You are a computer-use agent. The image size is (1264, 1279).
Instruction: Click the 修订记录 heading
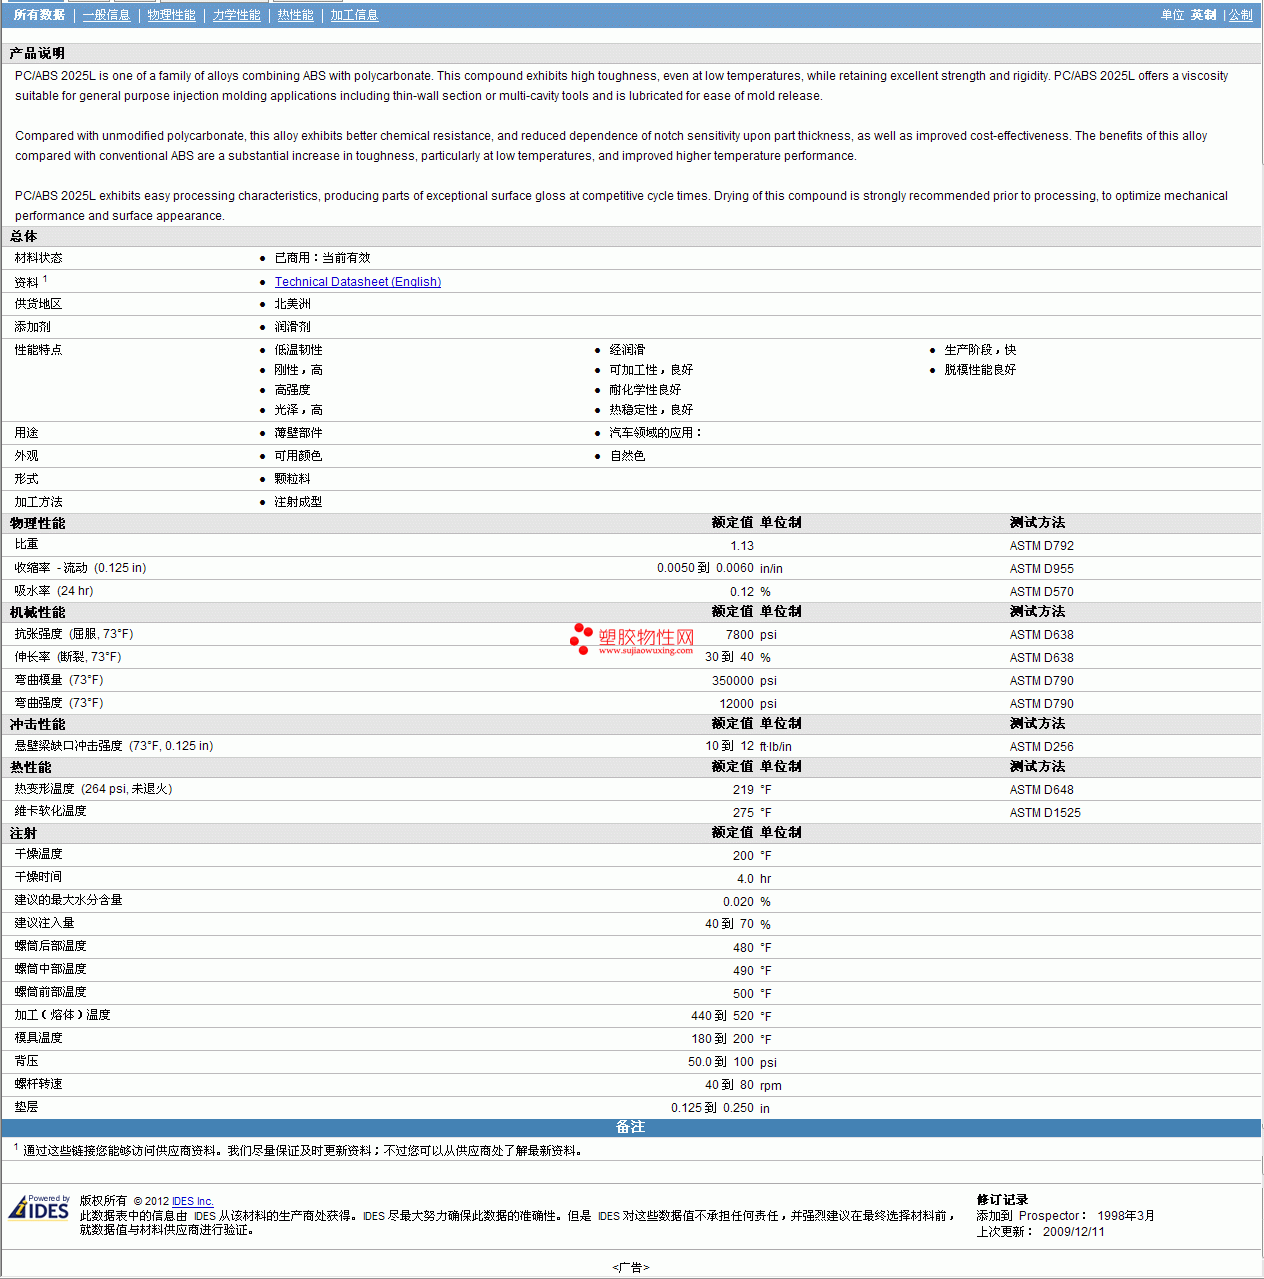1002,1200
